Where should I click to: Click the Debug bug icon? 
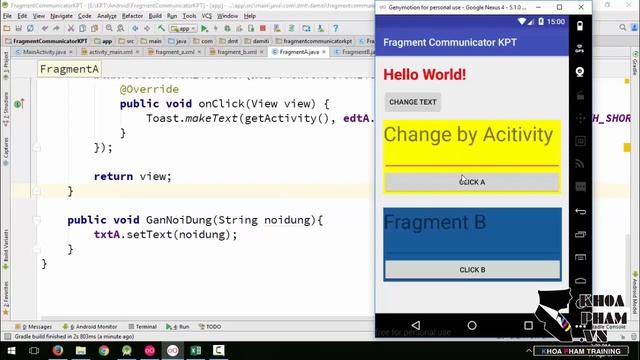coord(227,28)
